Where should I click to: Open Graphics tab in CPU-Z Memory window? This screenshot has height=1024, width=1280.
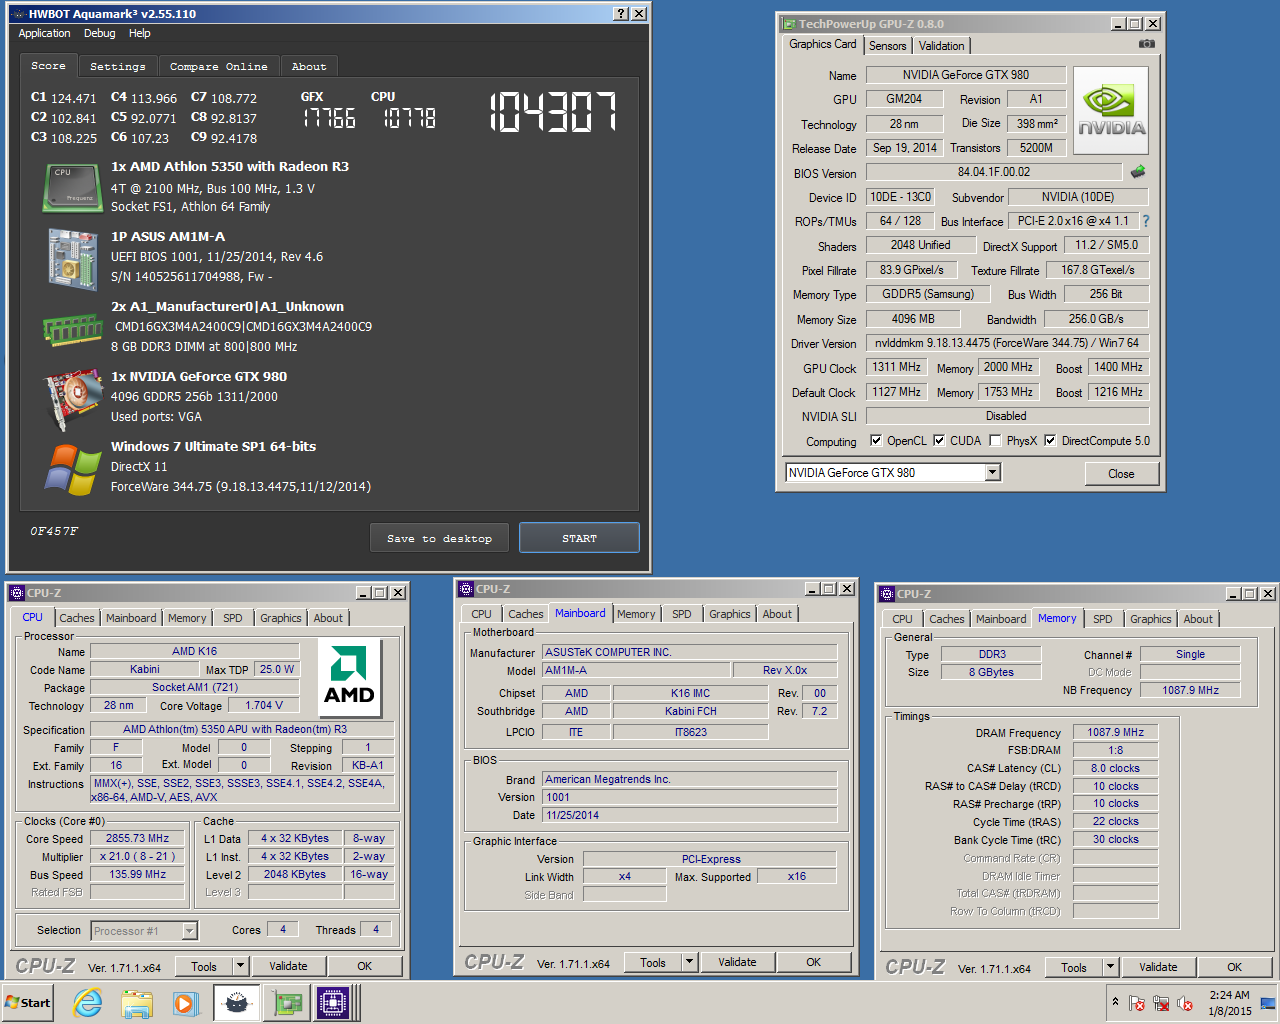1151,619
